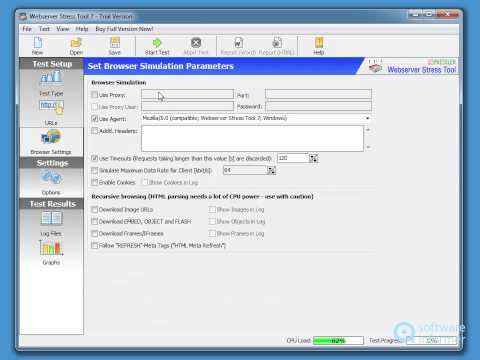Click the CPU Load progress bar

(338, 340)
